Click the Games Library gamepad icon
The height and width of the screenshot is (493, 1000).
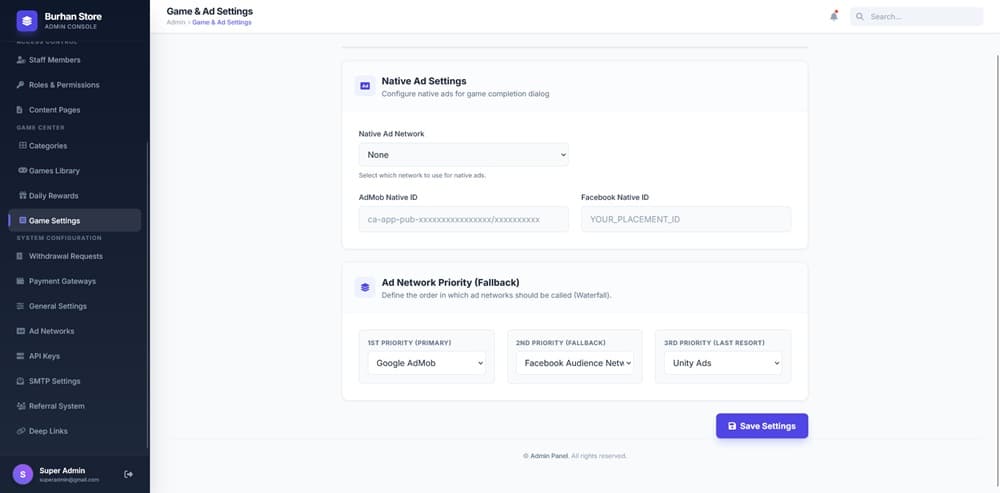point(22,171)
